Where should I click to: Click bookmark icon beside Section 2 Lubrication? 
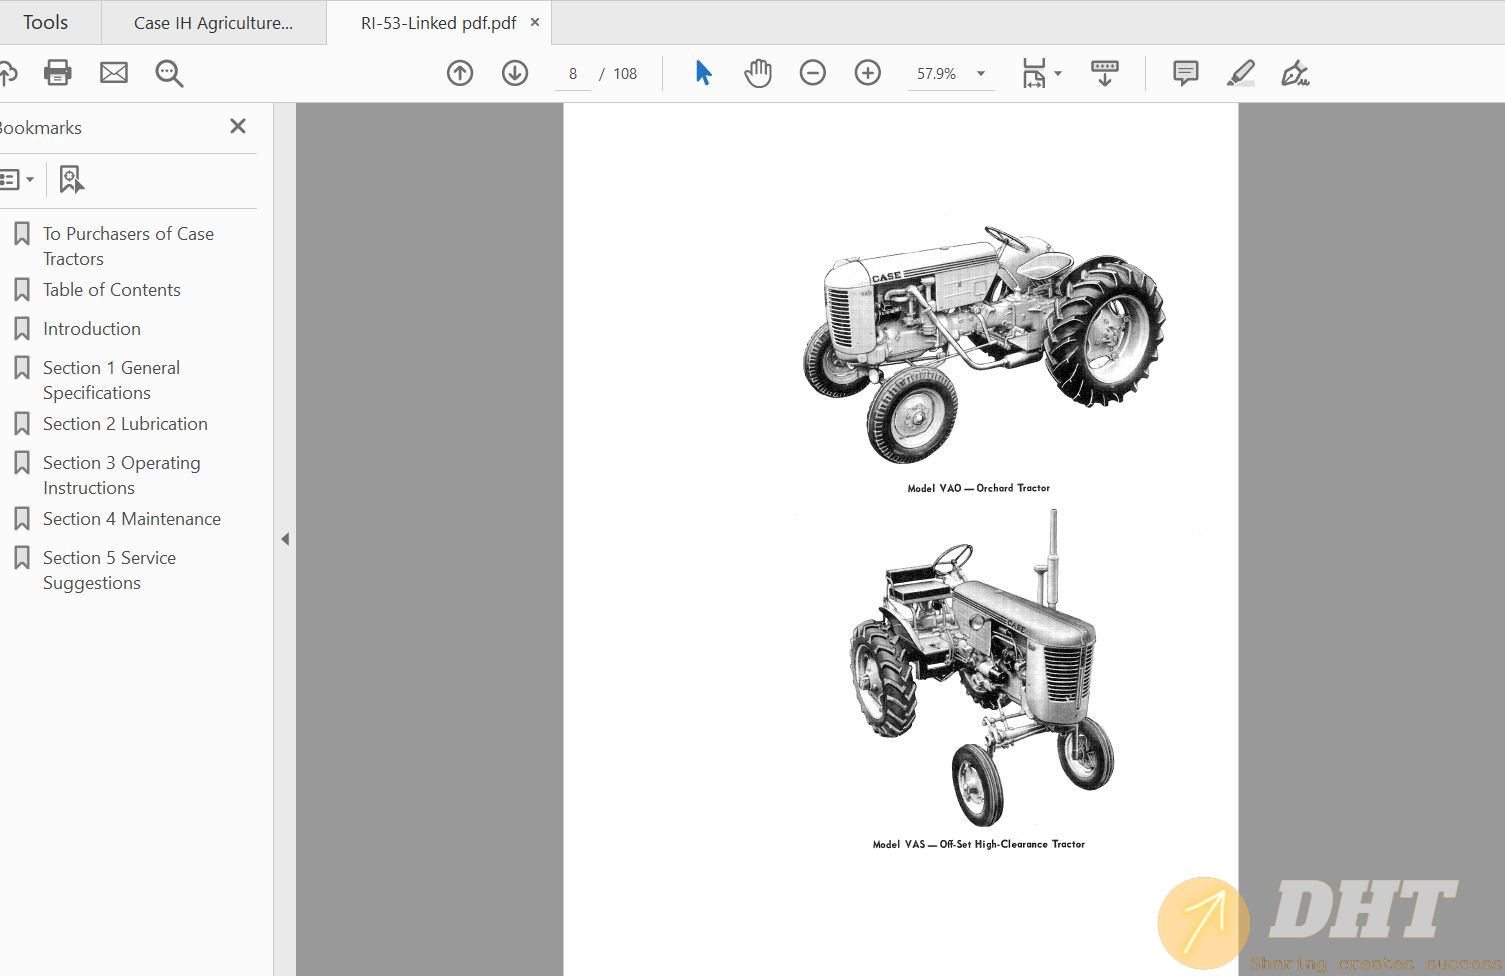coord(22,424)
